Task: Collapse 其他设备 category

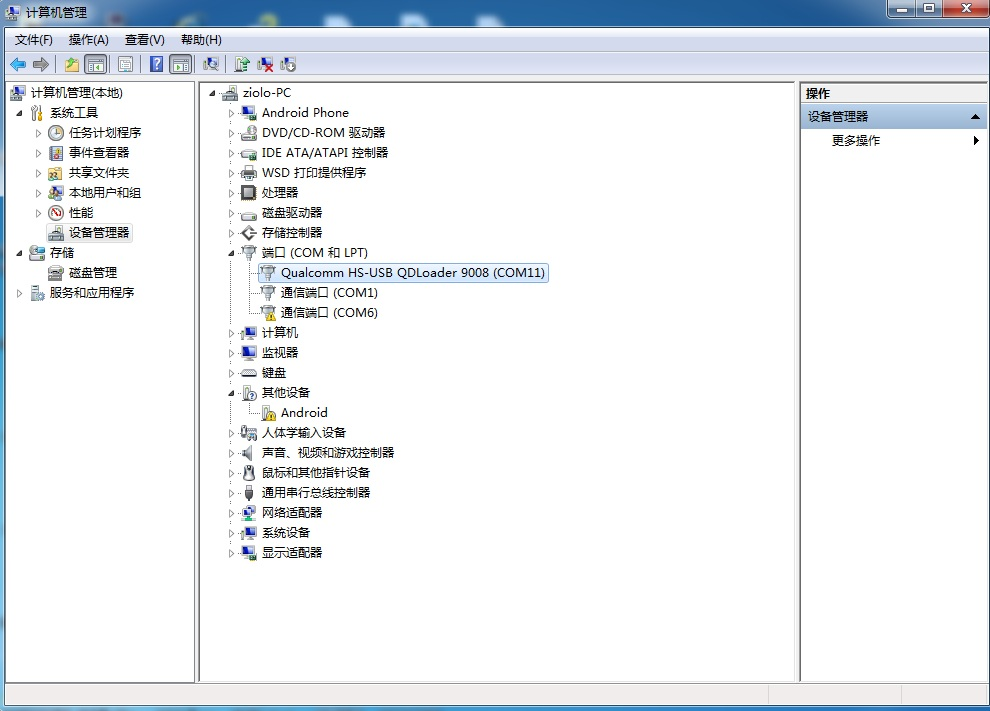Action: click(x=231, y=393)
